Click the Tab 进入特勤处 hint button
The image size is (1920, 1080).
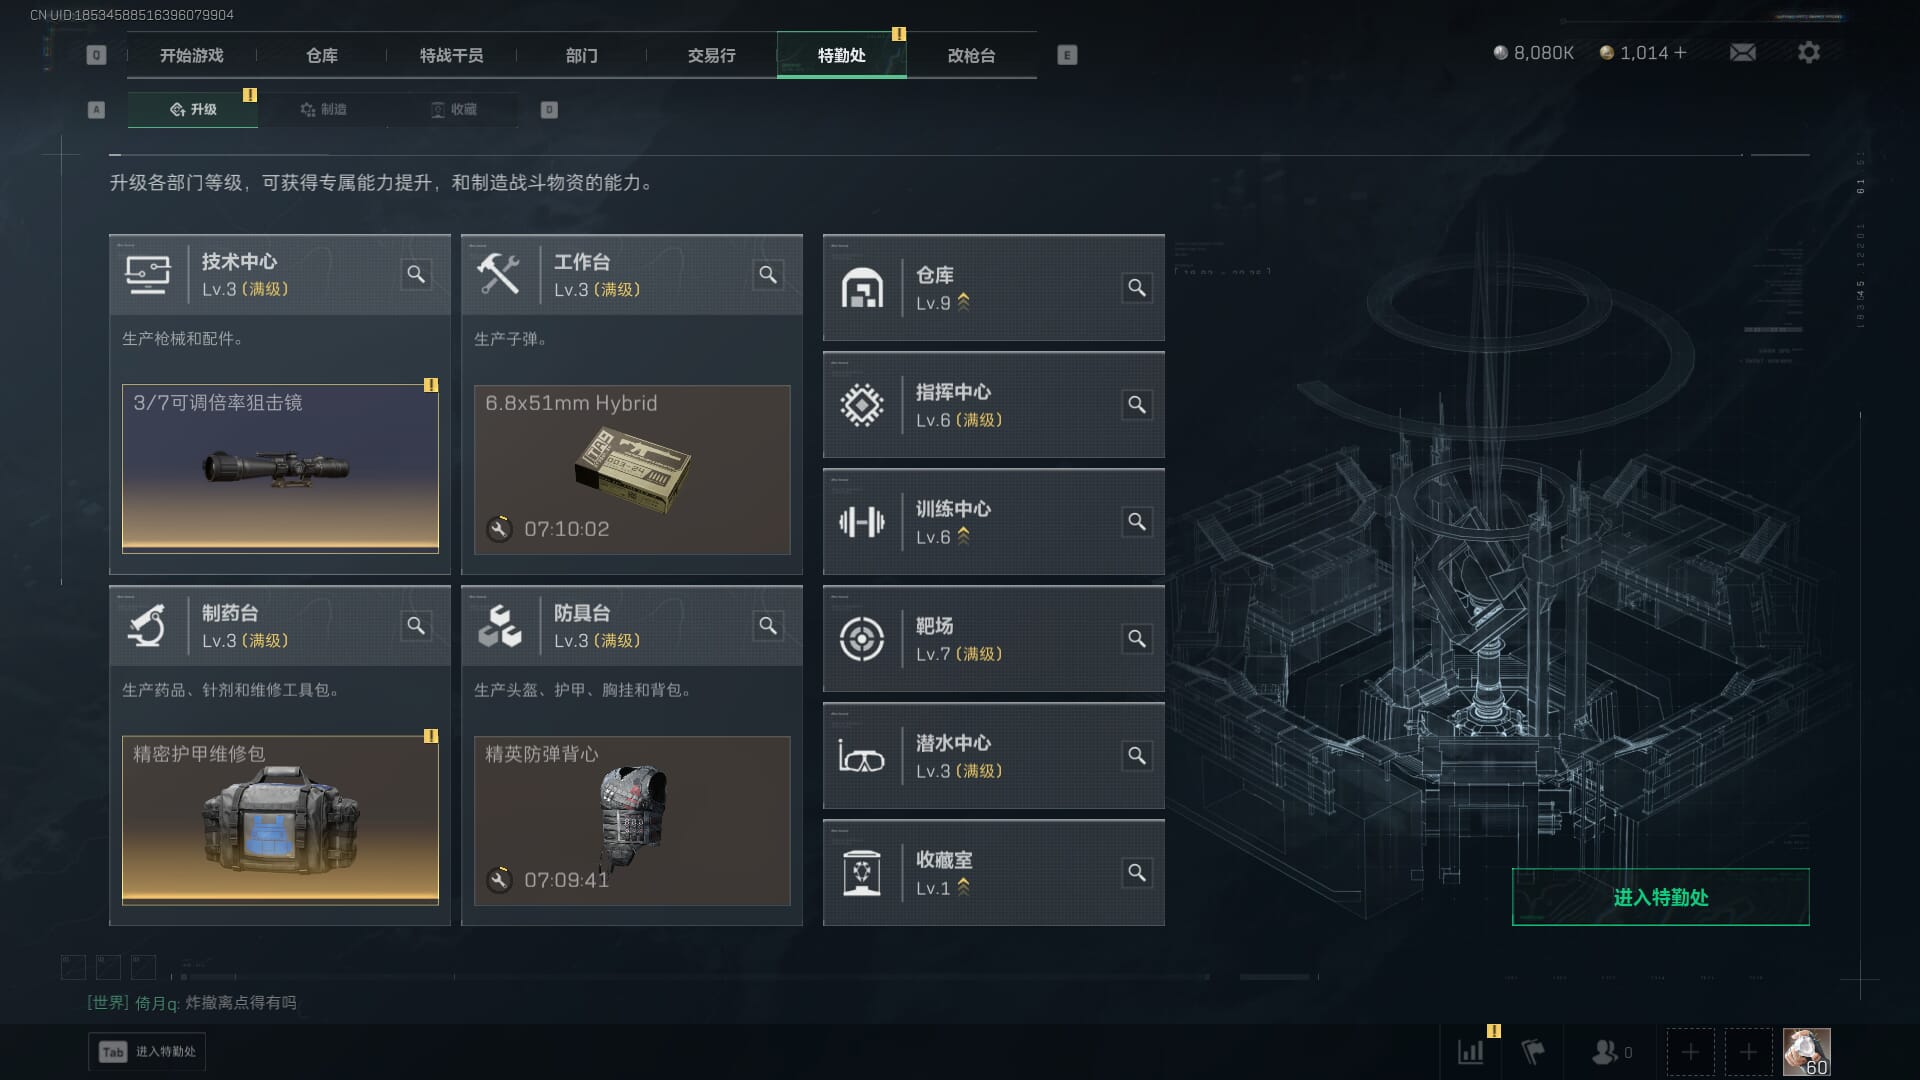click(x=147, y=1052)
